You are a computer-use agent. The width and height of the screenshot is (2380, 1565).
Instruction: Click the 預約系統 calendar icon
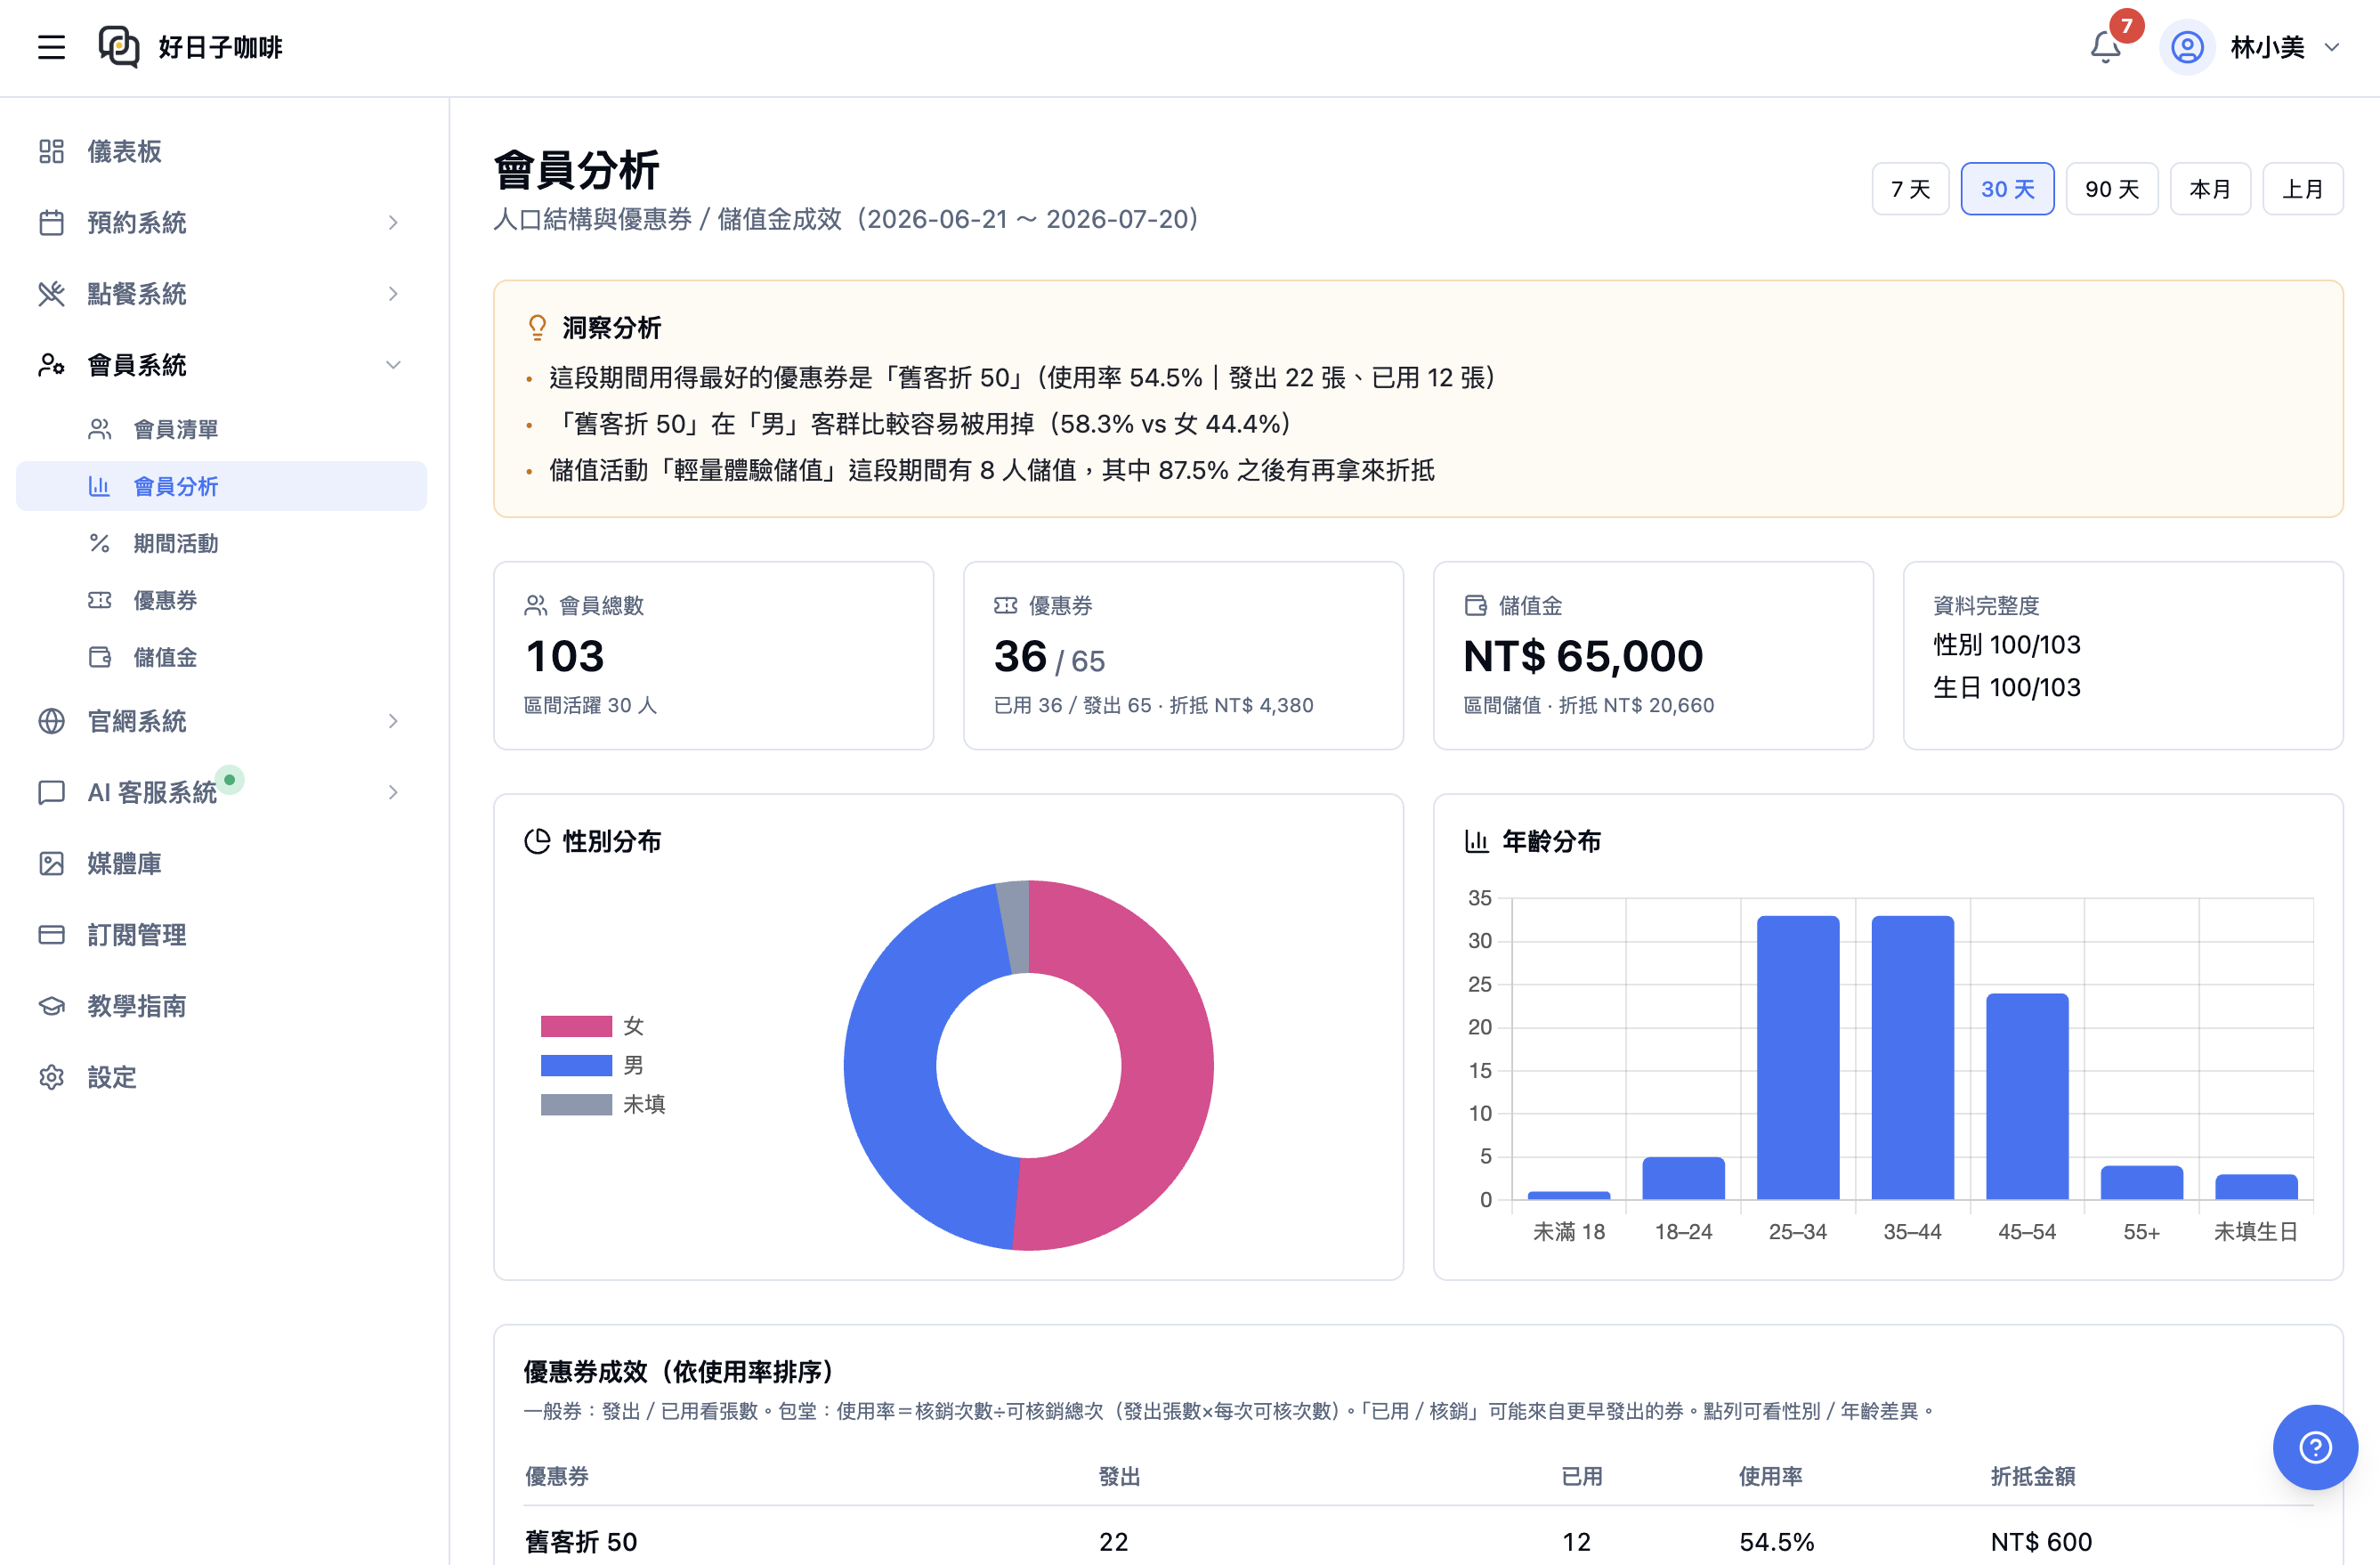tap(51, 222)
